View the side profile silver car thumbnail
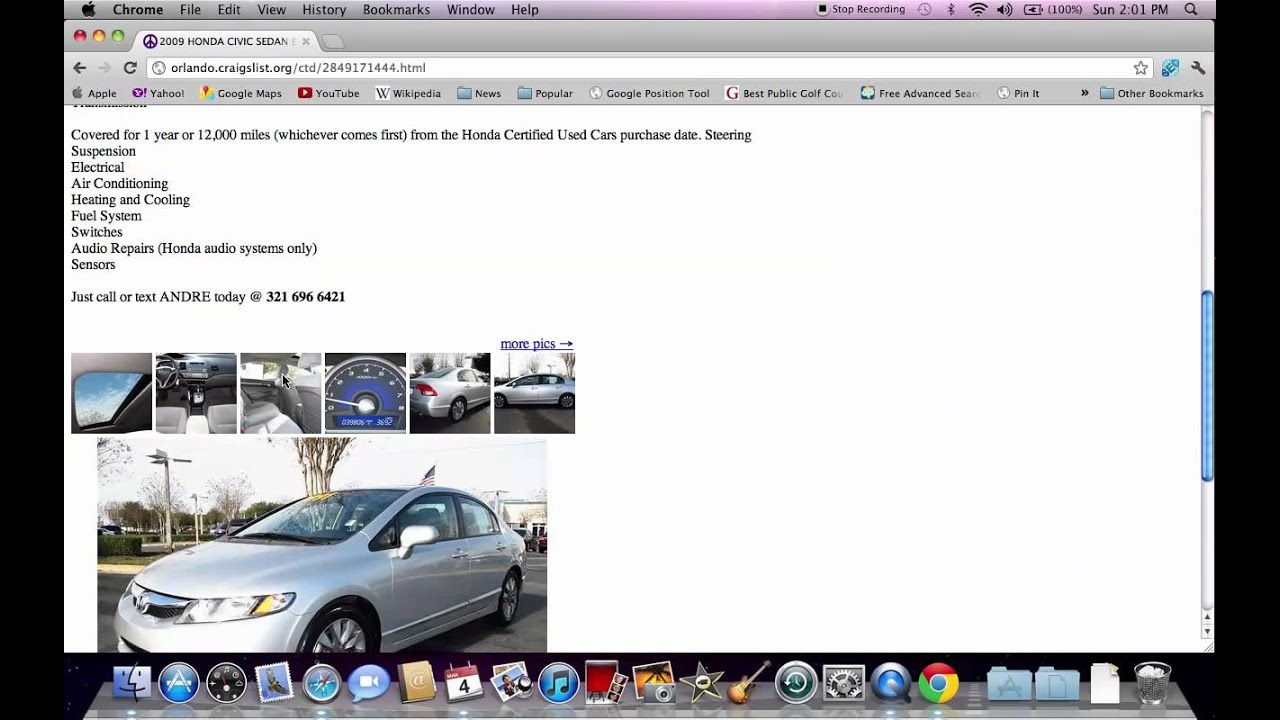This screenshot has width=1280, height=720. 534,393
